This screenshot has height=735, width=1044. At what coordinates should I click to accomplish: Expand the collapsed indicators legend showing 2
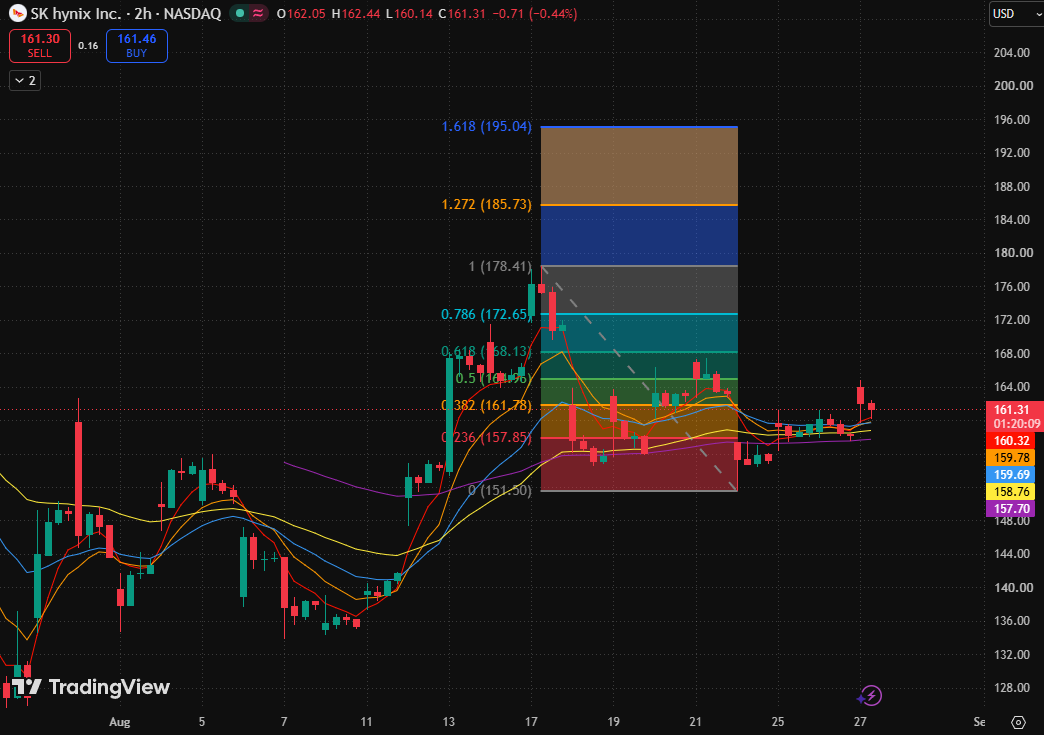tap(25, 81)
